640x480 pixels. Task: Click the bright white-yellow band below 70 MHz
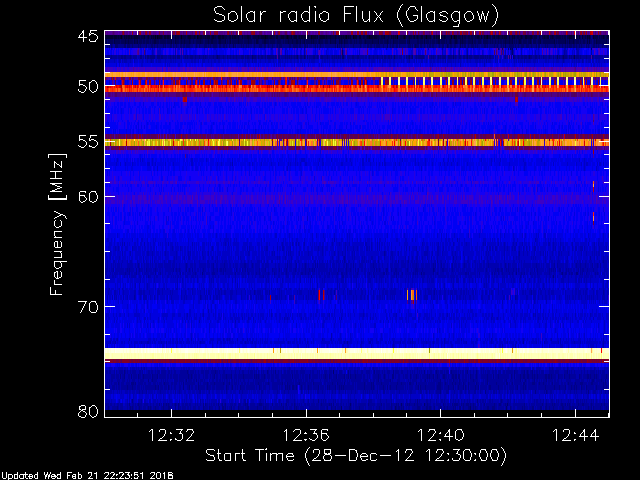pyautogui.click(x=357, y=353)
